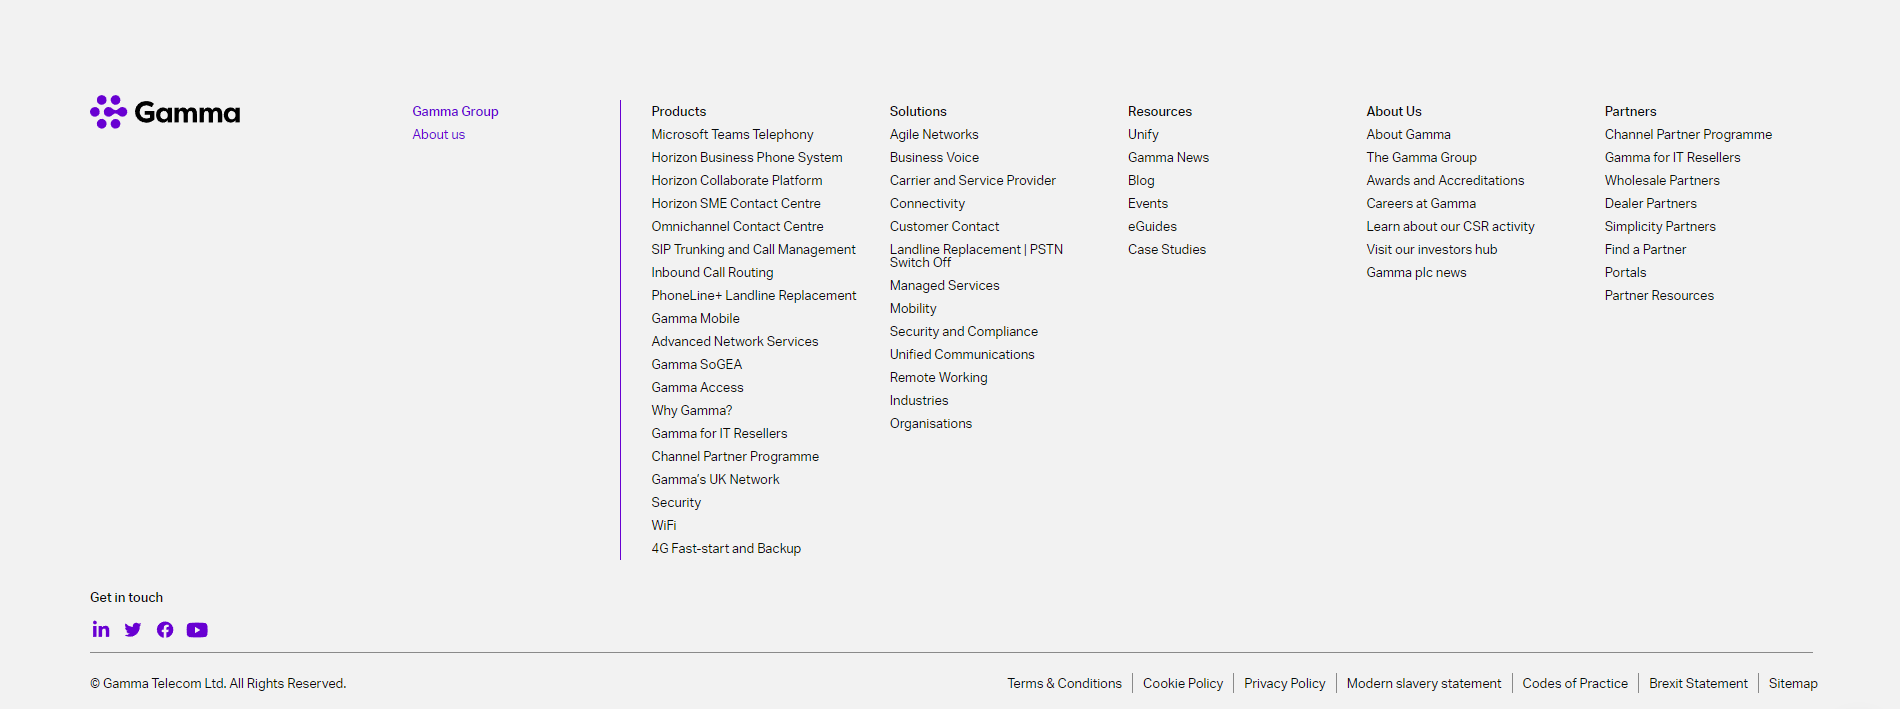Visit SIP Trunking and Call Management
The height and width of the screenshot is (709, 1900).
[x=753, y=249]
